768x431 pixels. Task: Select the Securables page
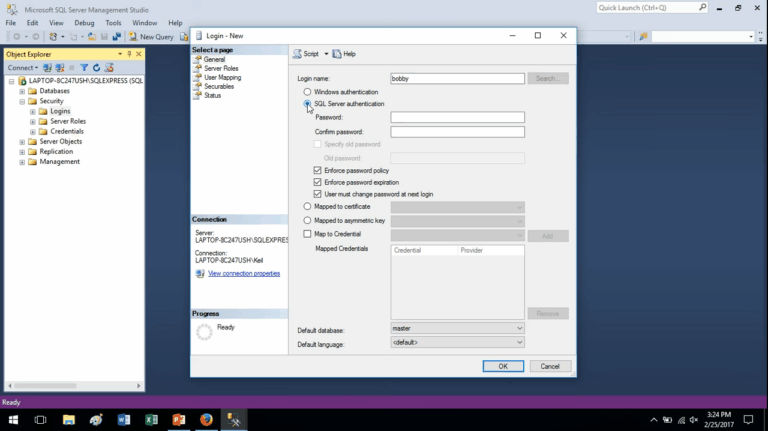tap(219, 86)
